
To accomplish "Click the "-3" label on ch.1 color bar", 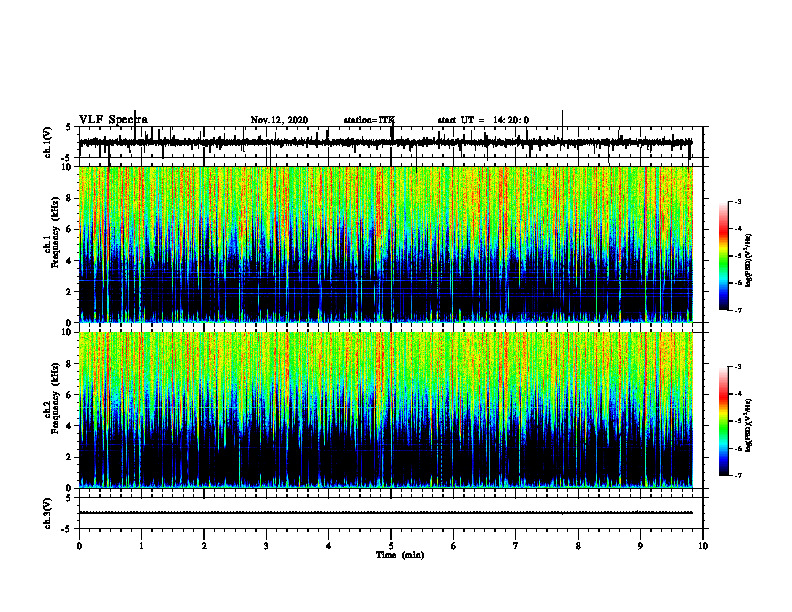I will tap(738, 201).
